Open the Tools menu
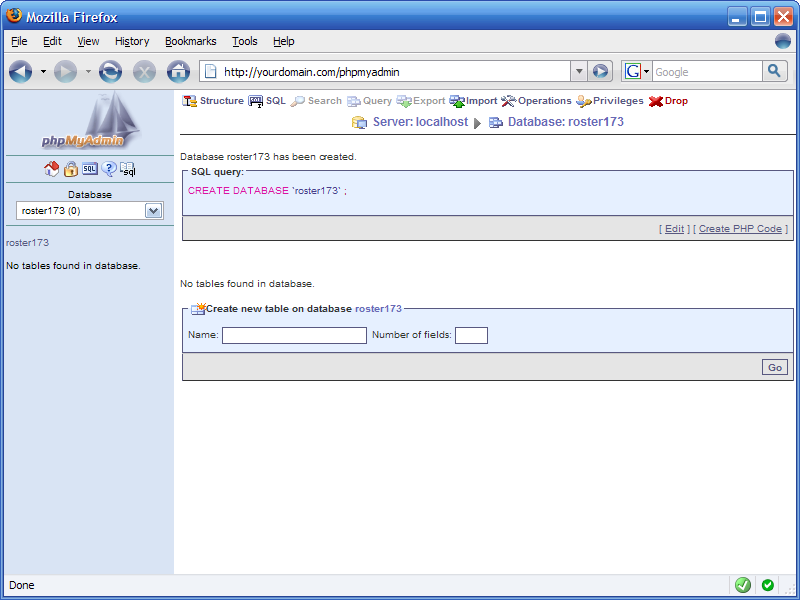Screen dimensions: 800x600 tap(244, 41)
